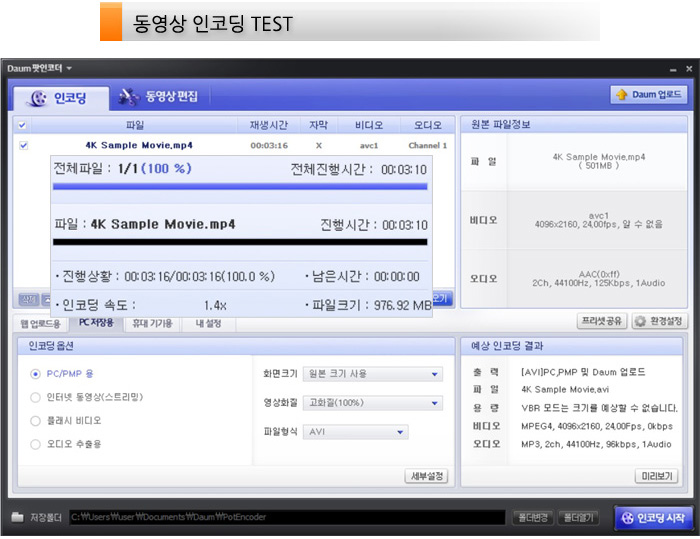Image resolution: width=700 pixels, height=539 pixels.
Task: Open the 웹 업로드용 tab
Action: (x=41, y=323)
